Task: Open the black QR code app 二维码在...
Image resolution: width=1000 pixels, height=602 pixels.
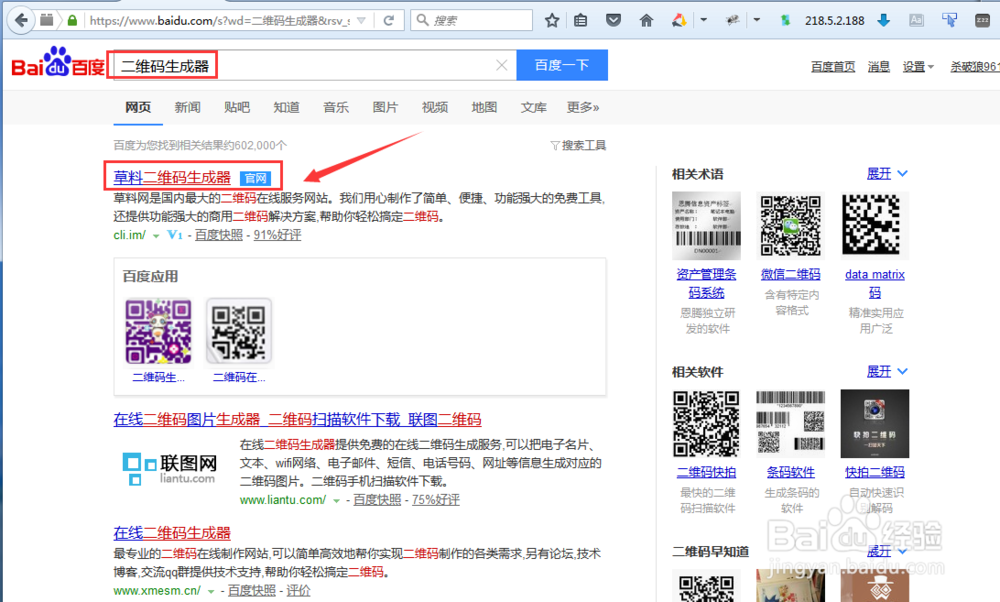Action: [239, 332]
